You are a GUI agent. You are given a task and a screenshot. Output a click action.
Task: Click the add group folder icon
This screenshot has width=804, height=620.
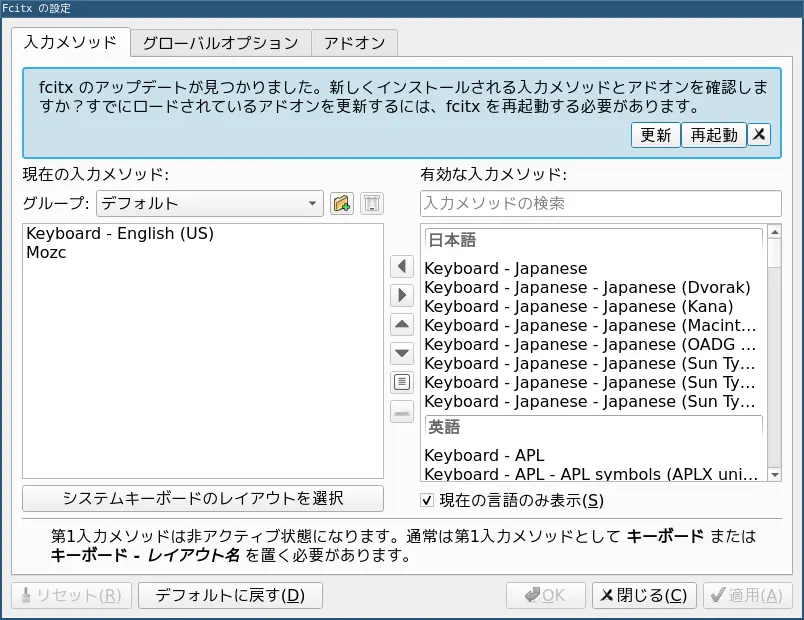(x=342, y=204)
